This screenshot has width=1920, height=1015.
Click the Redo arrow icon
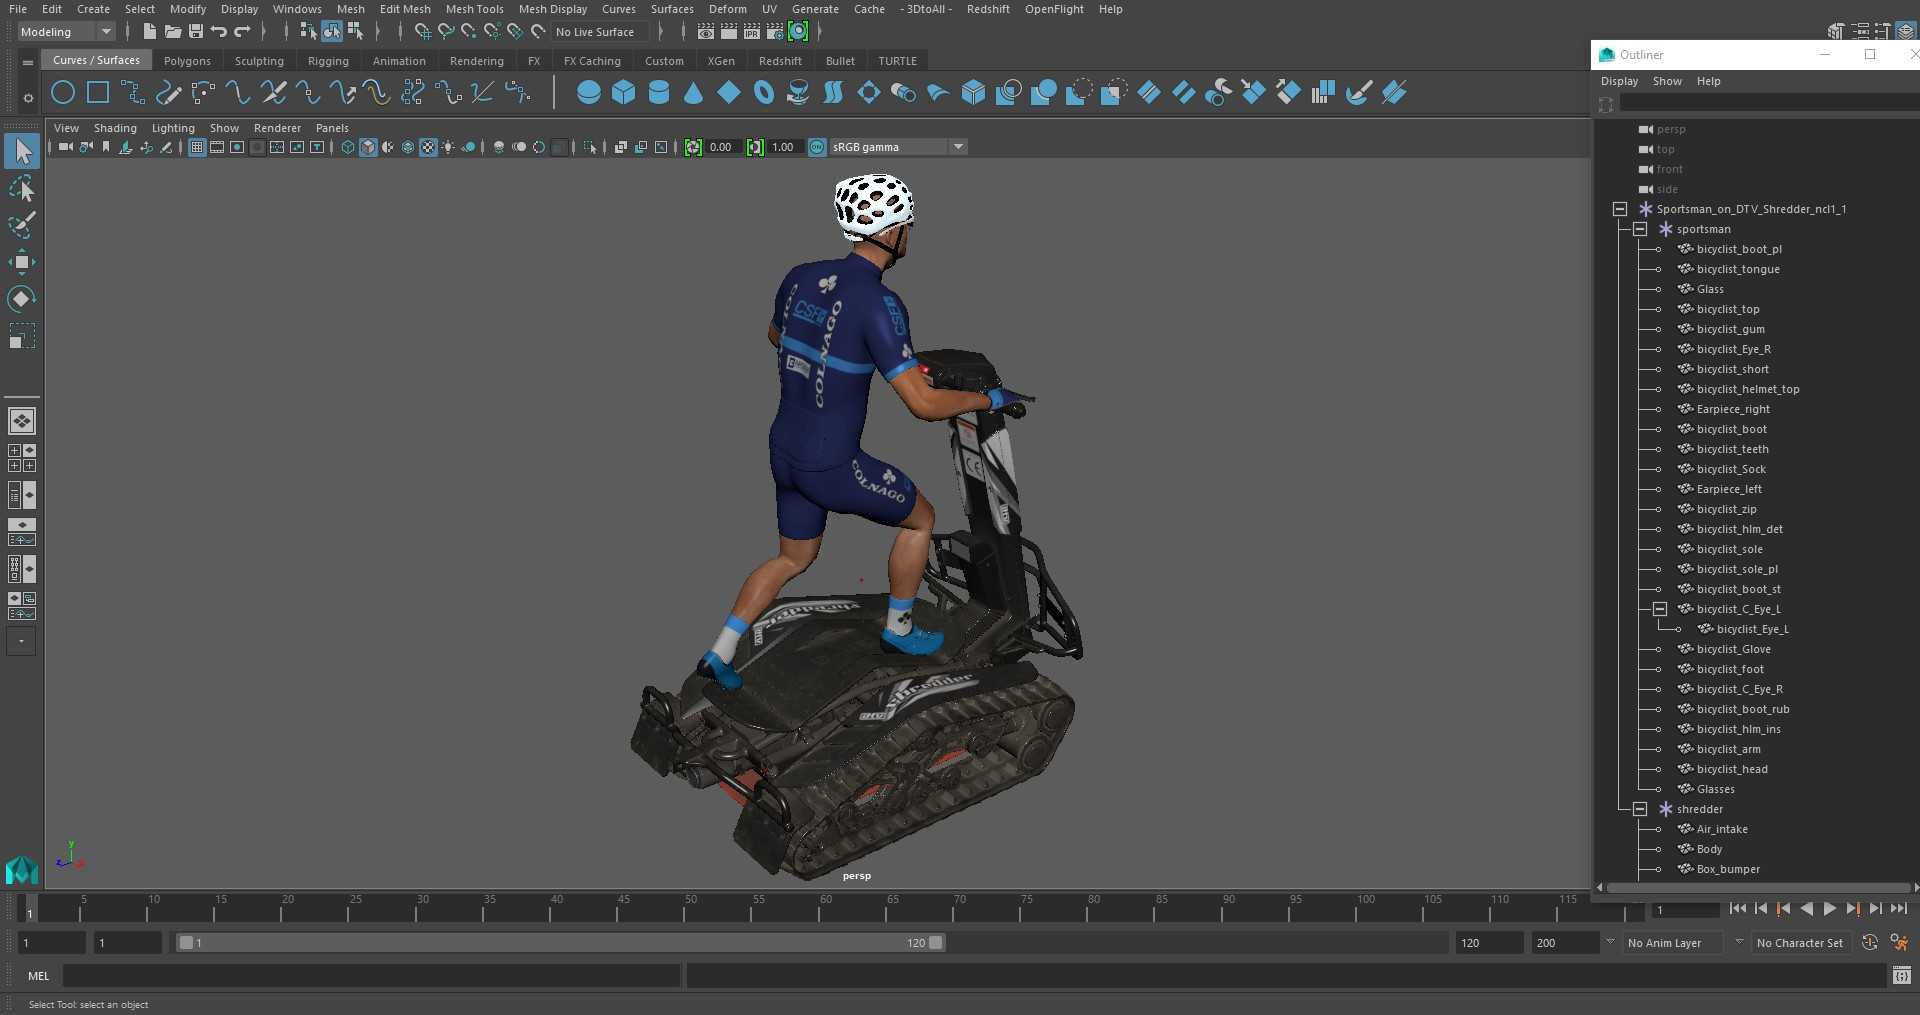pyautogui.click(x=242, y=32)
